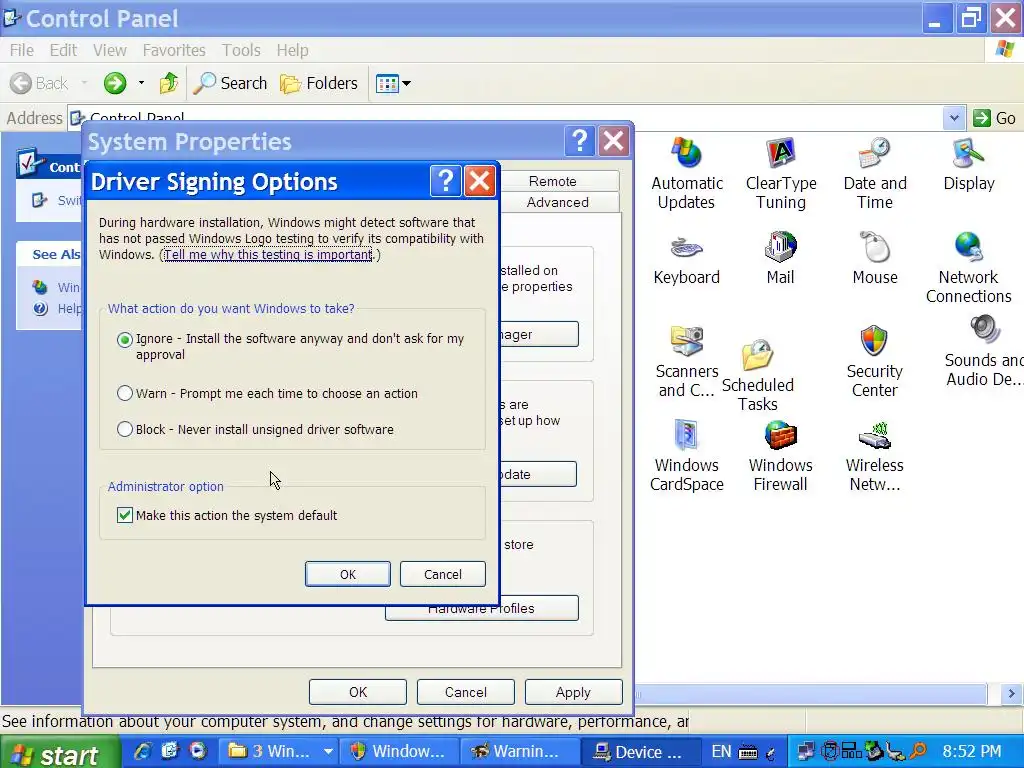Expand the grouped 3 Windows taskbar dropdown
This screenshot has height=768, width=1024.
[x=328, y=752]
